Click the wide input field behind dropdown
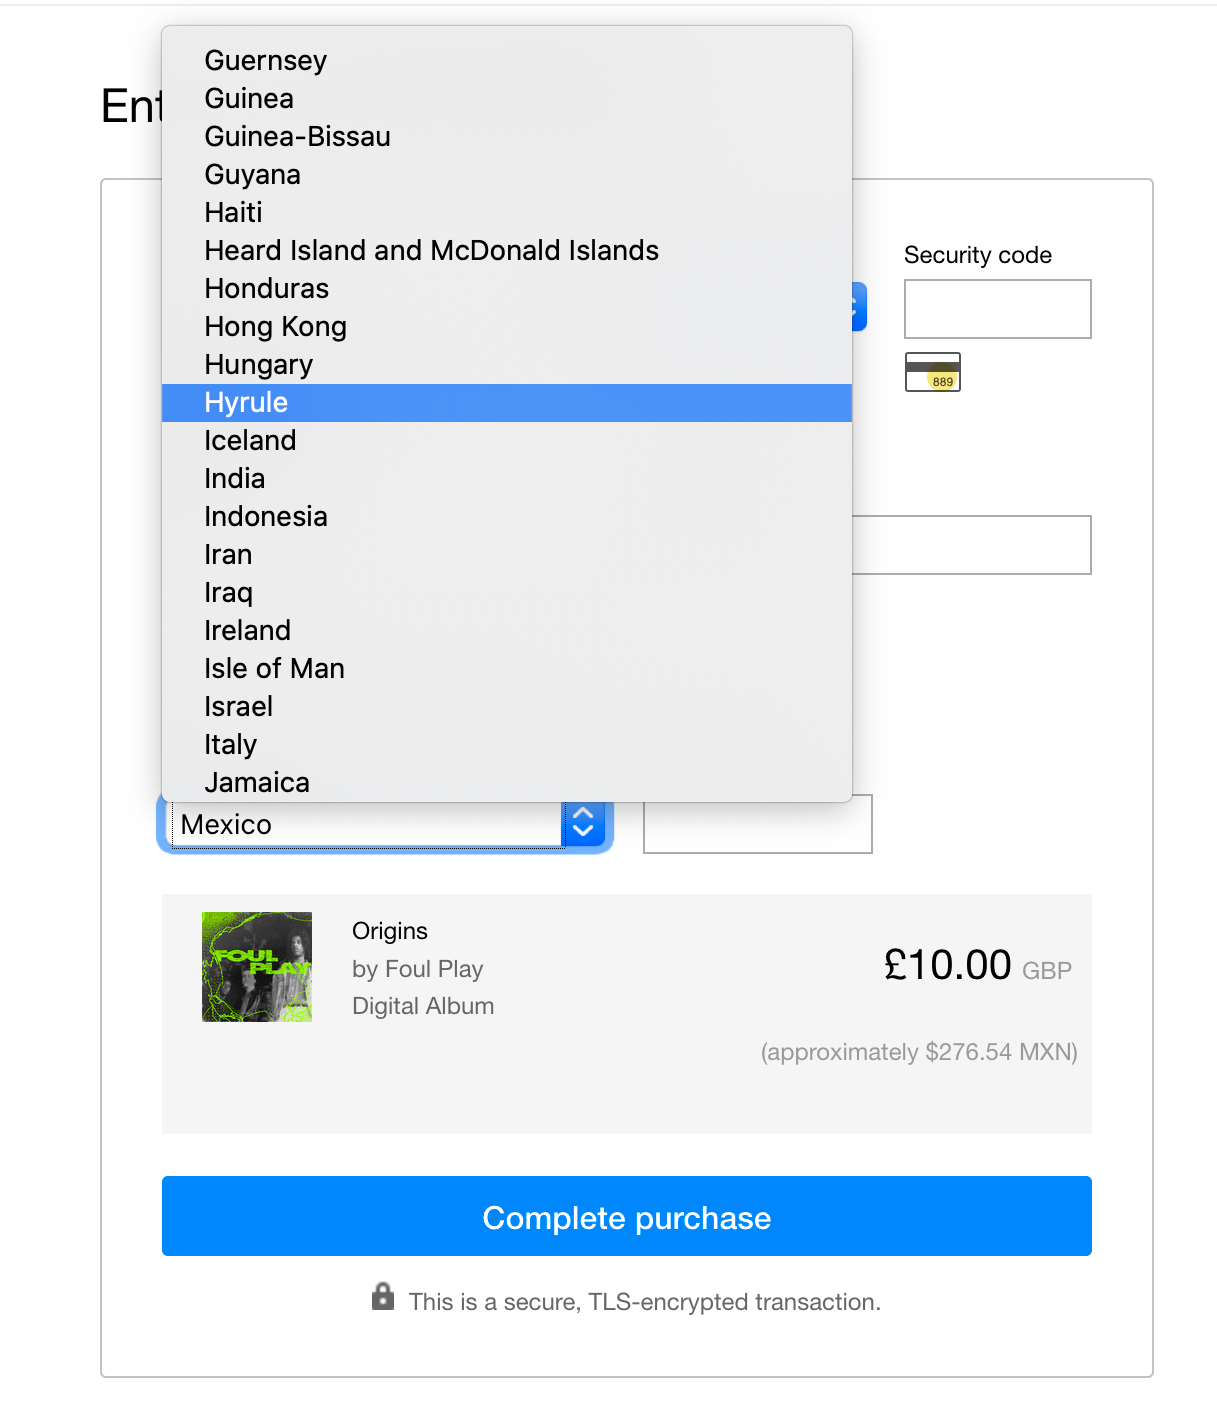This screenshot has height=1403, width=1217. pyautogui.click(x=971, y=545)
